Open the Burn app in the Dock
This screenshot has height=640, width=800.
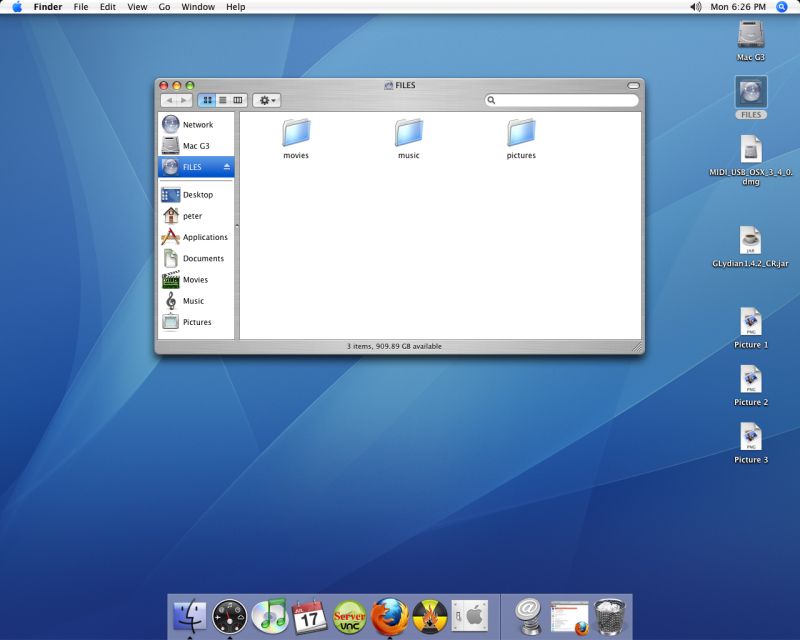point(430,617)
